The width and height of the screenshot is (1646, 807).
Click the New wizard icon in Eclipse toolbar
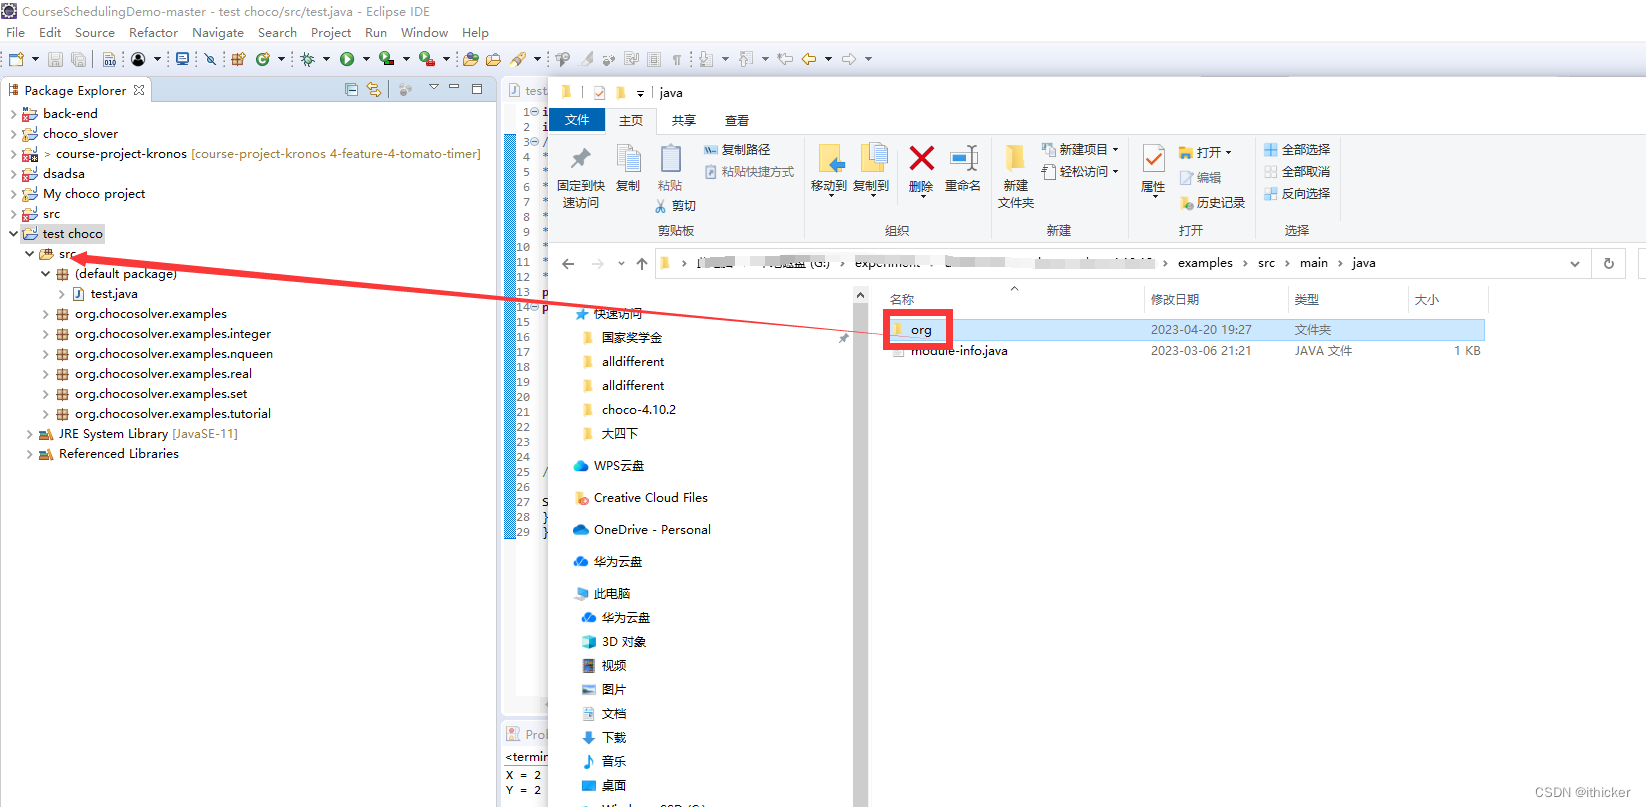[x=16, y=59]
